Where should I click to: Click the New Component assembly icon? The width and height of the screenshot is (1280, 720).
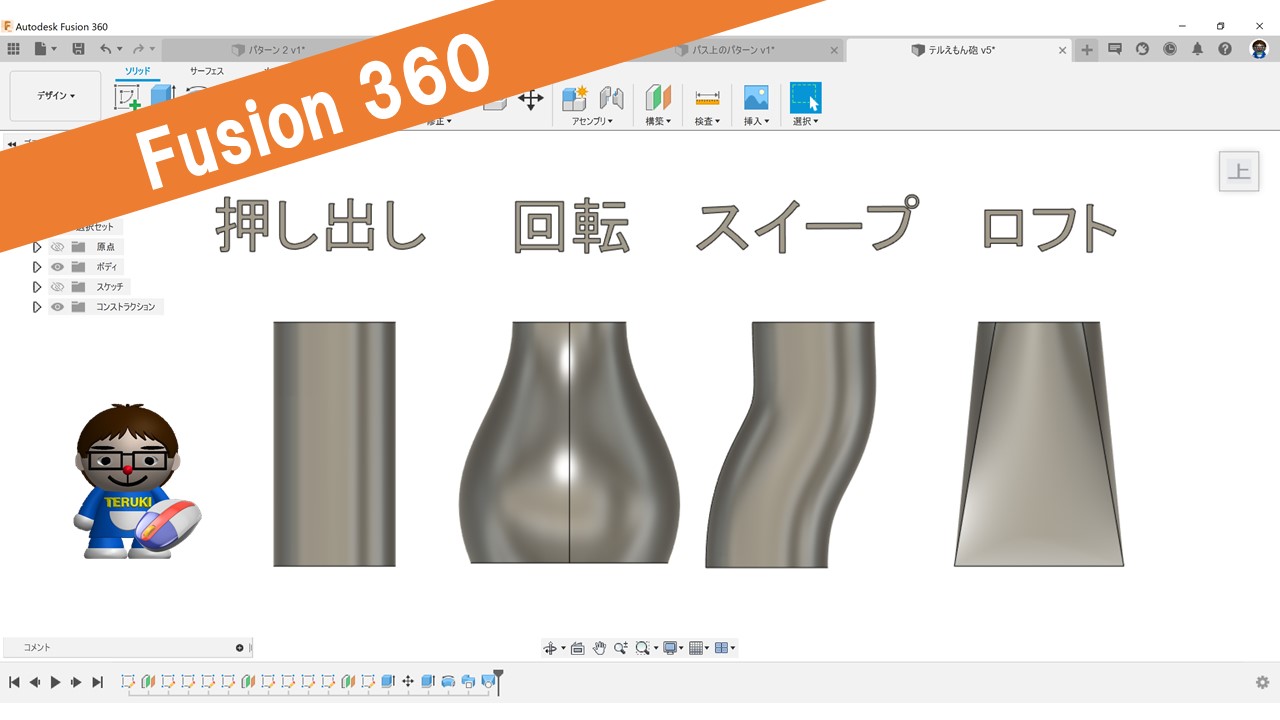[574, 98]
